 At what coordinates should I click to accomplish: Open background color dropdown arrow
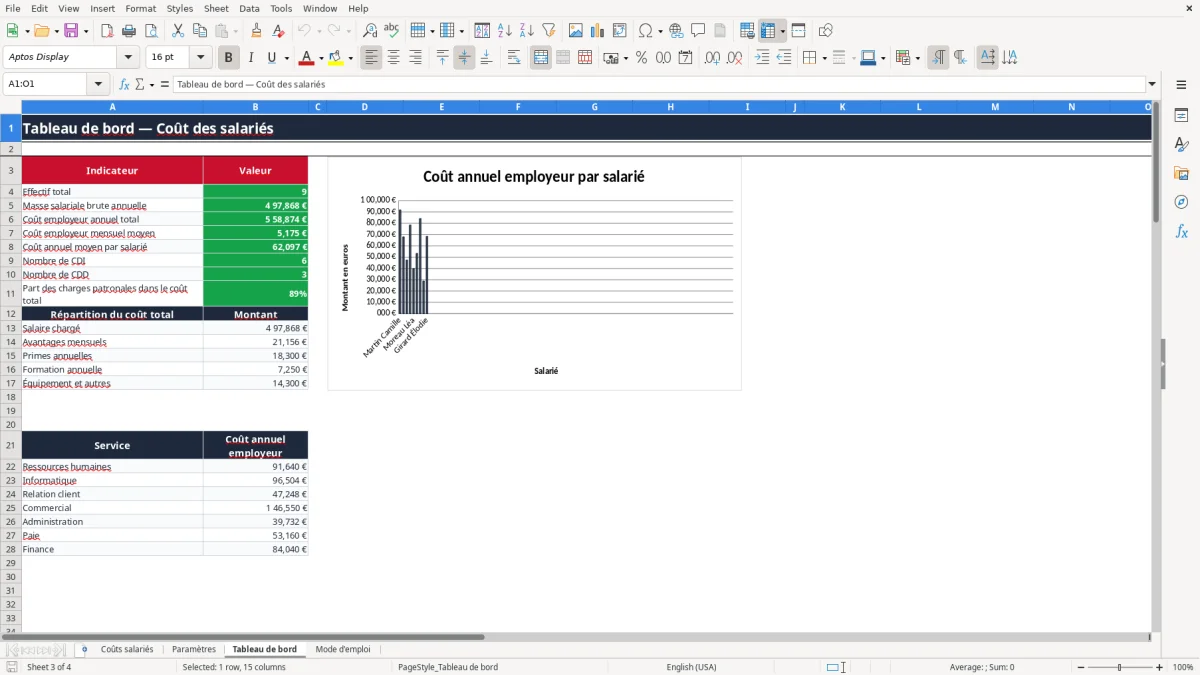click(x=350, y=58)
